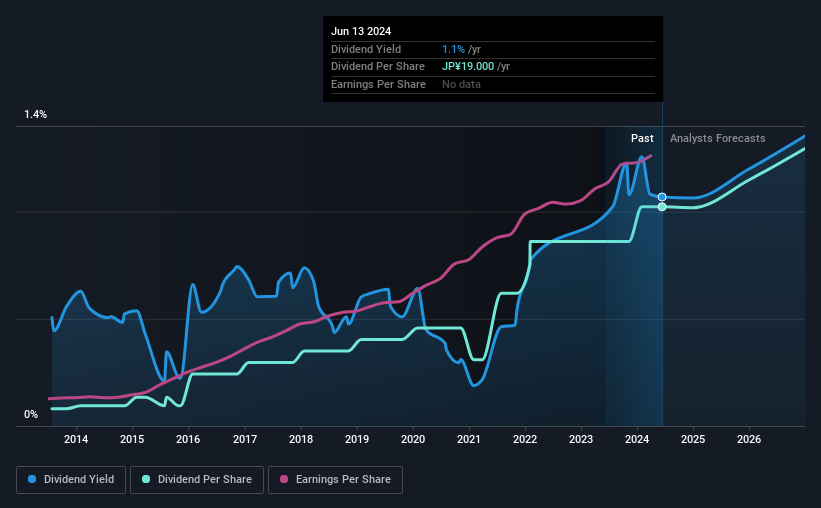Click the 2023 x-axis label

click(x=581, y=439)
